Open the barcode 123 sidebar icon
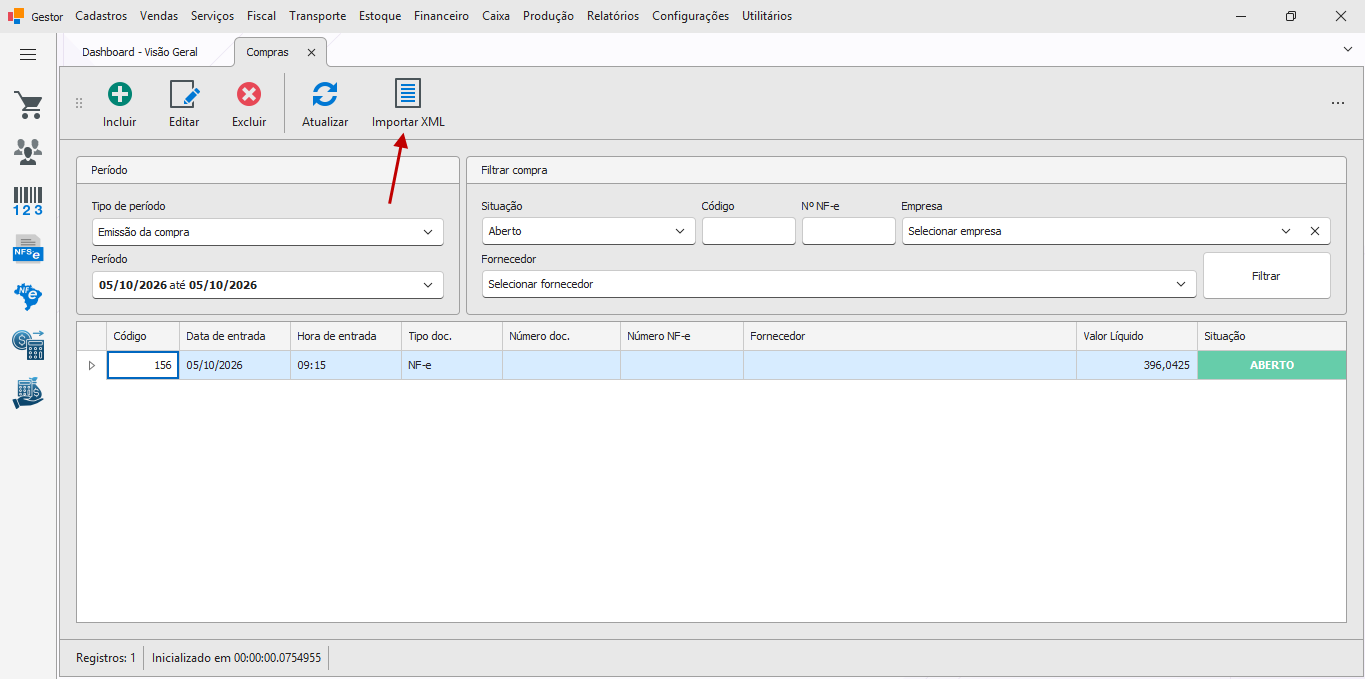1365x679 pixels. point(28,200)
